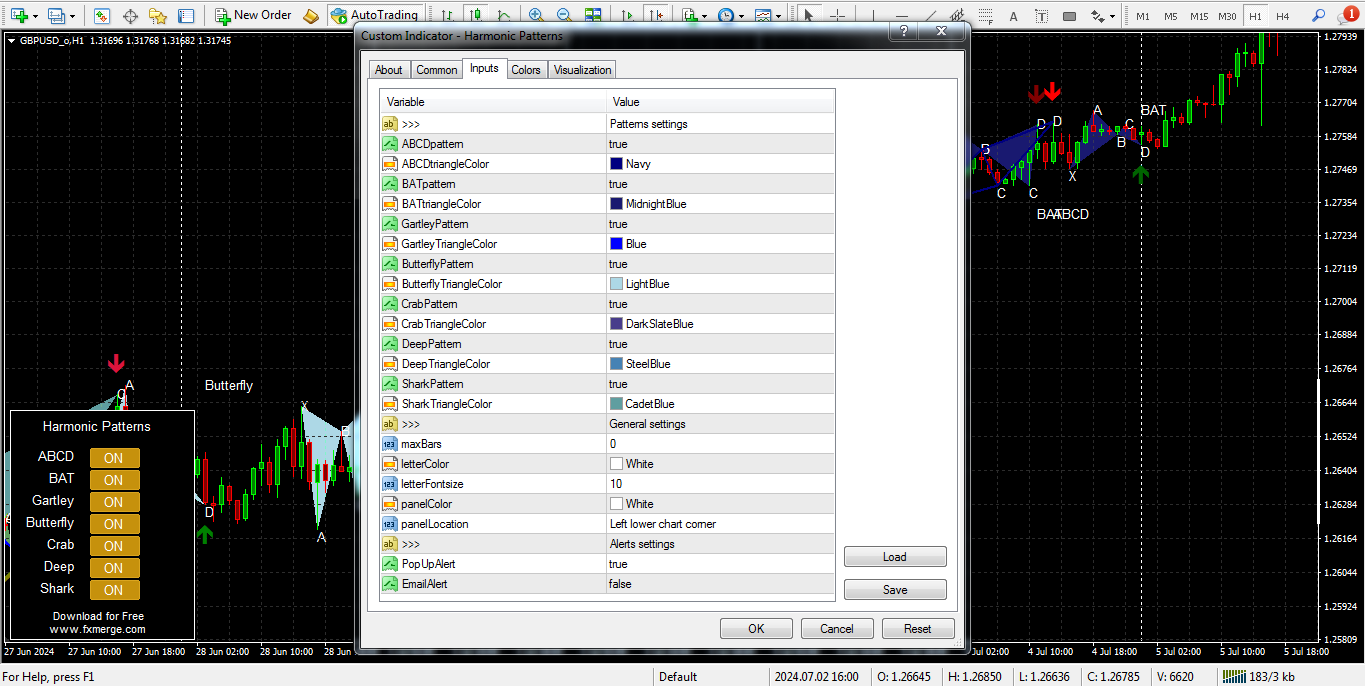
Task: Open the Market Watch toolbar icon
Action: (102, 15)
